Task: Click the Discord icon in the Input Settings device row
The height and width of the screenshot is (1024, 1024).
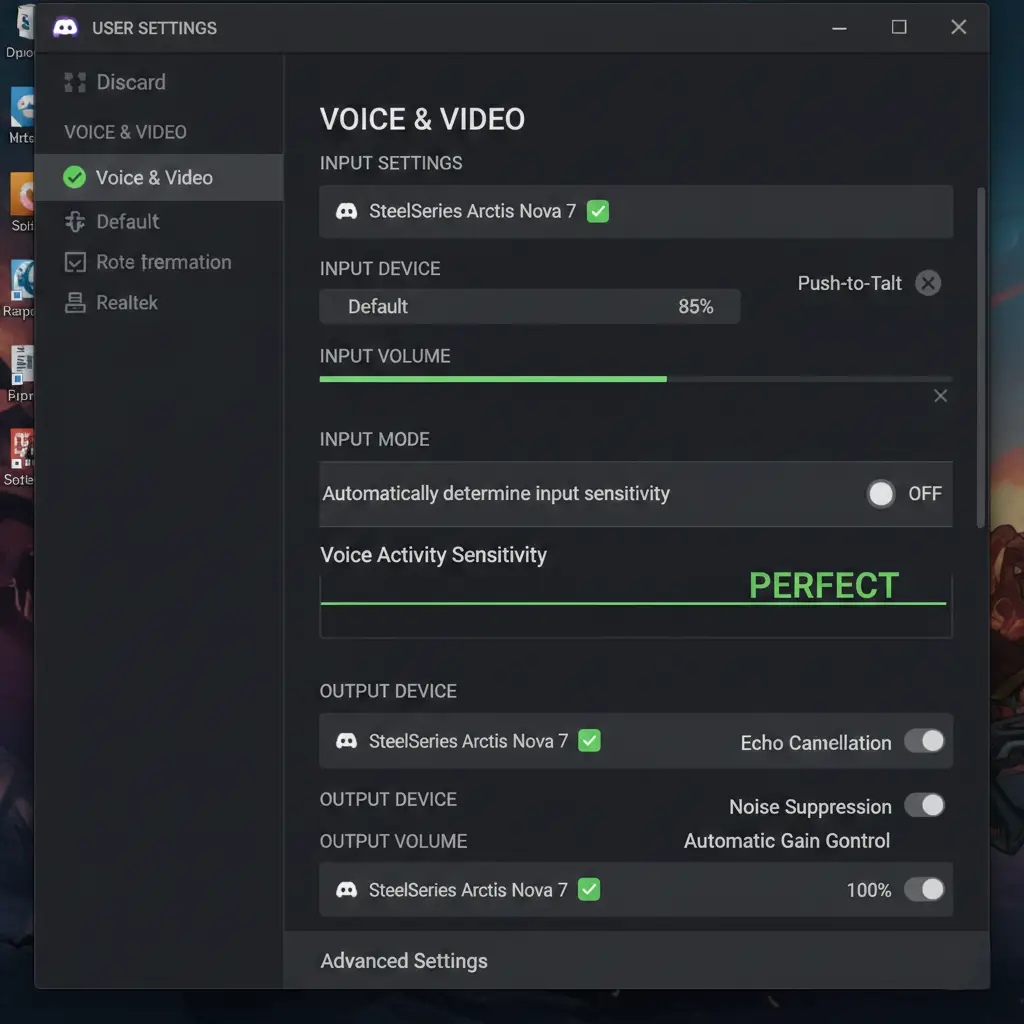Action: [346, 211]
